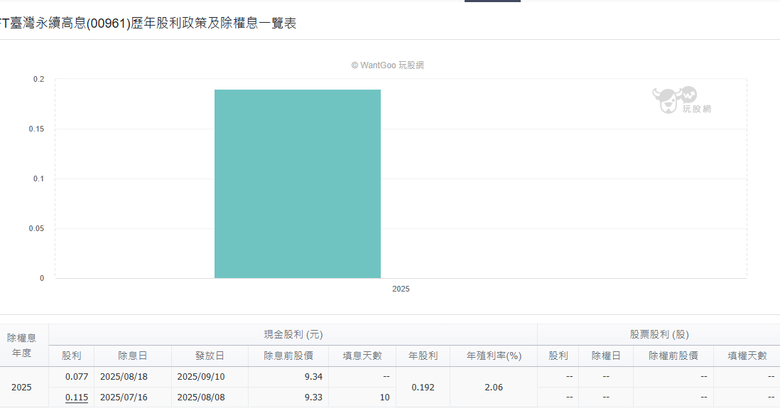Viewport: 780px width, 416px height.
Task: Click the 除權前股價 column header
Action: pos(673,356)
